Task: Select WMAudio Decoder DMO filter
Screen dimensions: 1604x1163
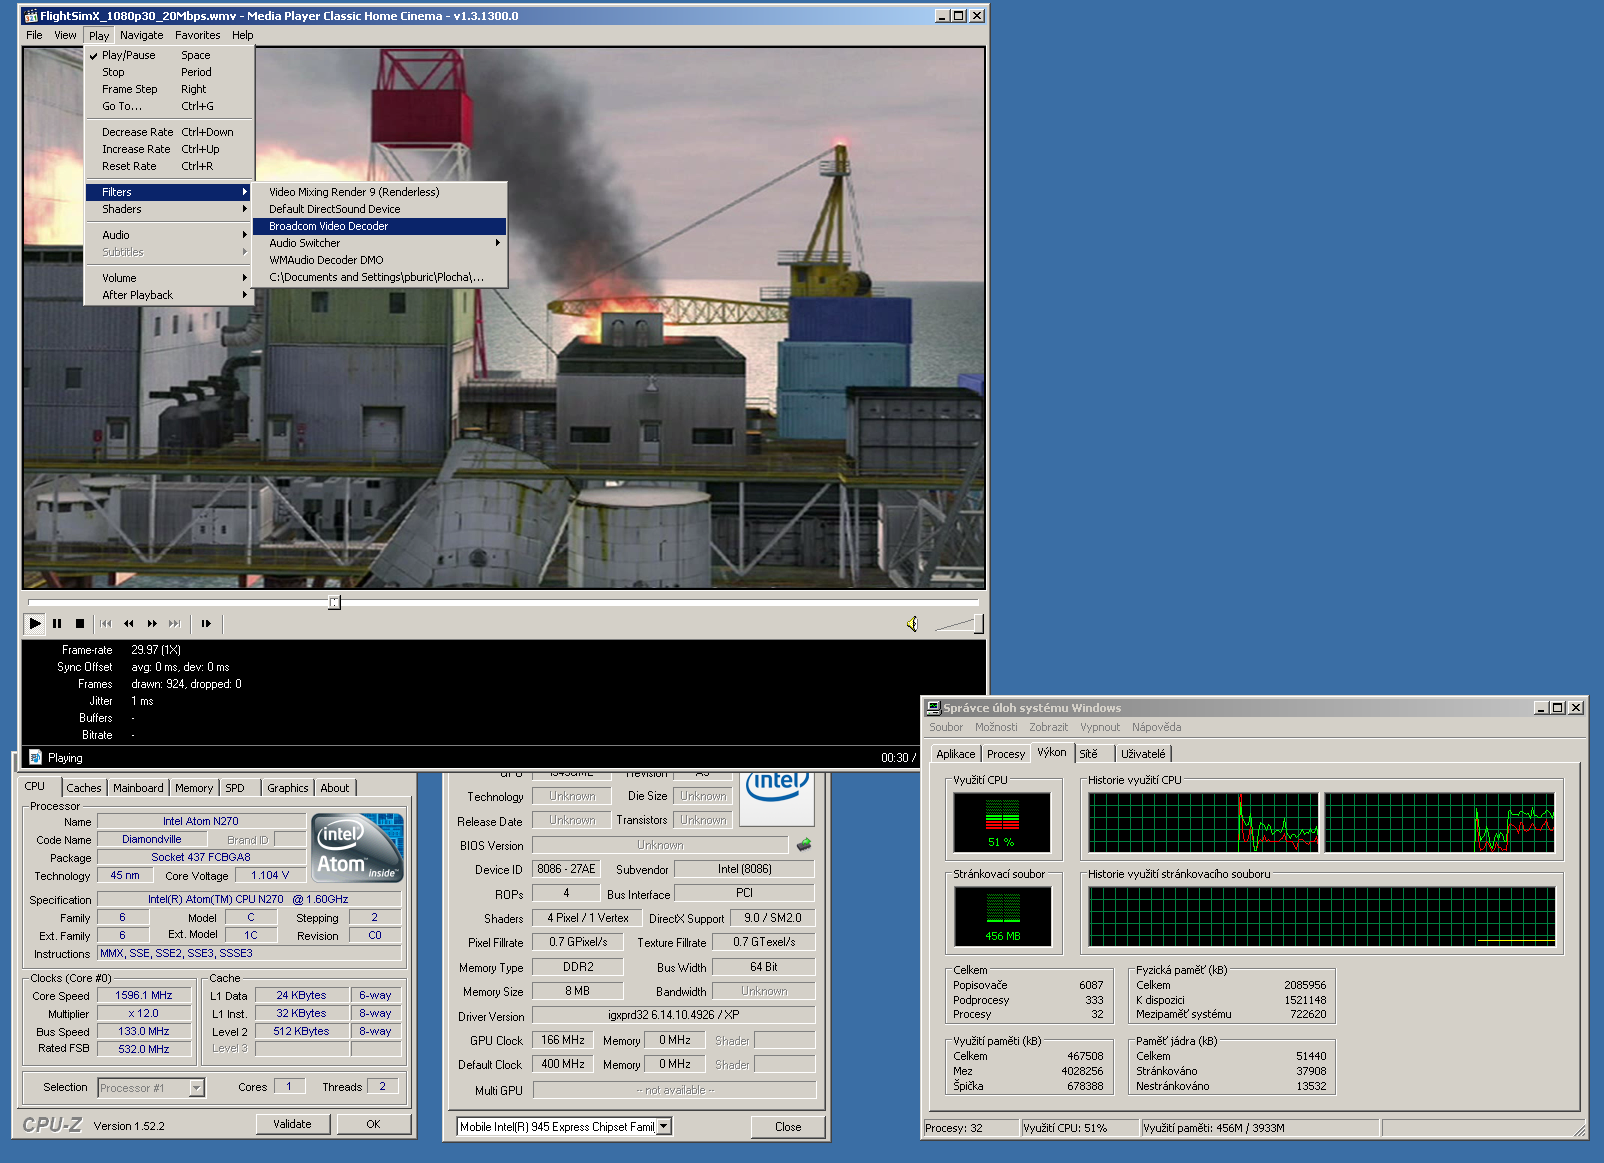Action: 380,260
